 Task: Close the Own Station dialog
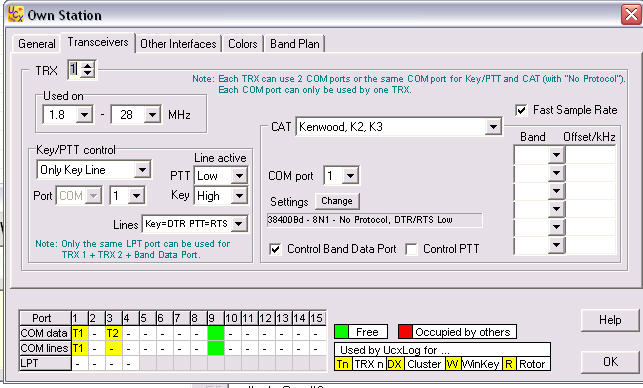coord(631,15)
